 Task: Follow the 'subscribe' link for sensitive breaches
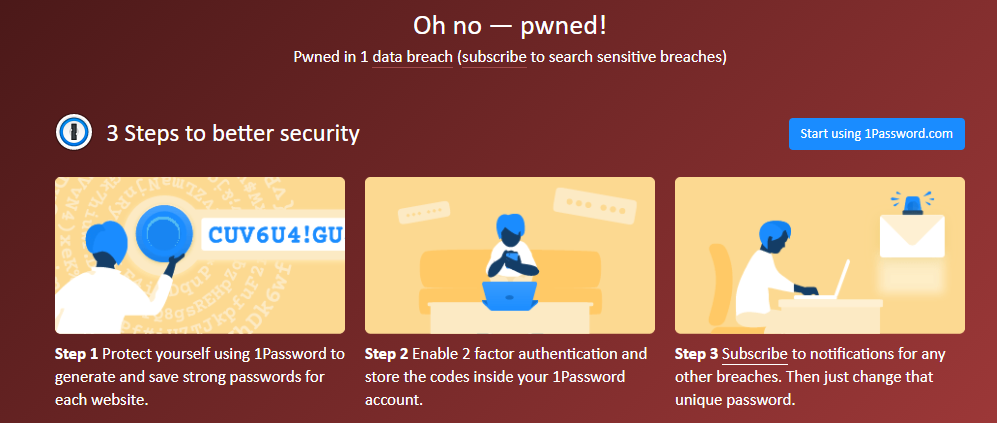(494, 57)
